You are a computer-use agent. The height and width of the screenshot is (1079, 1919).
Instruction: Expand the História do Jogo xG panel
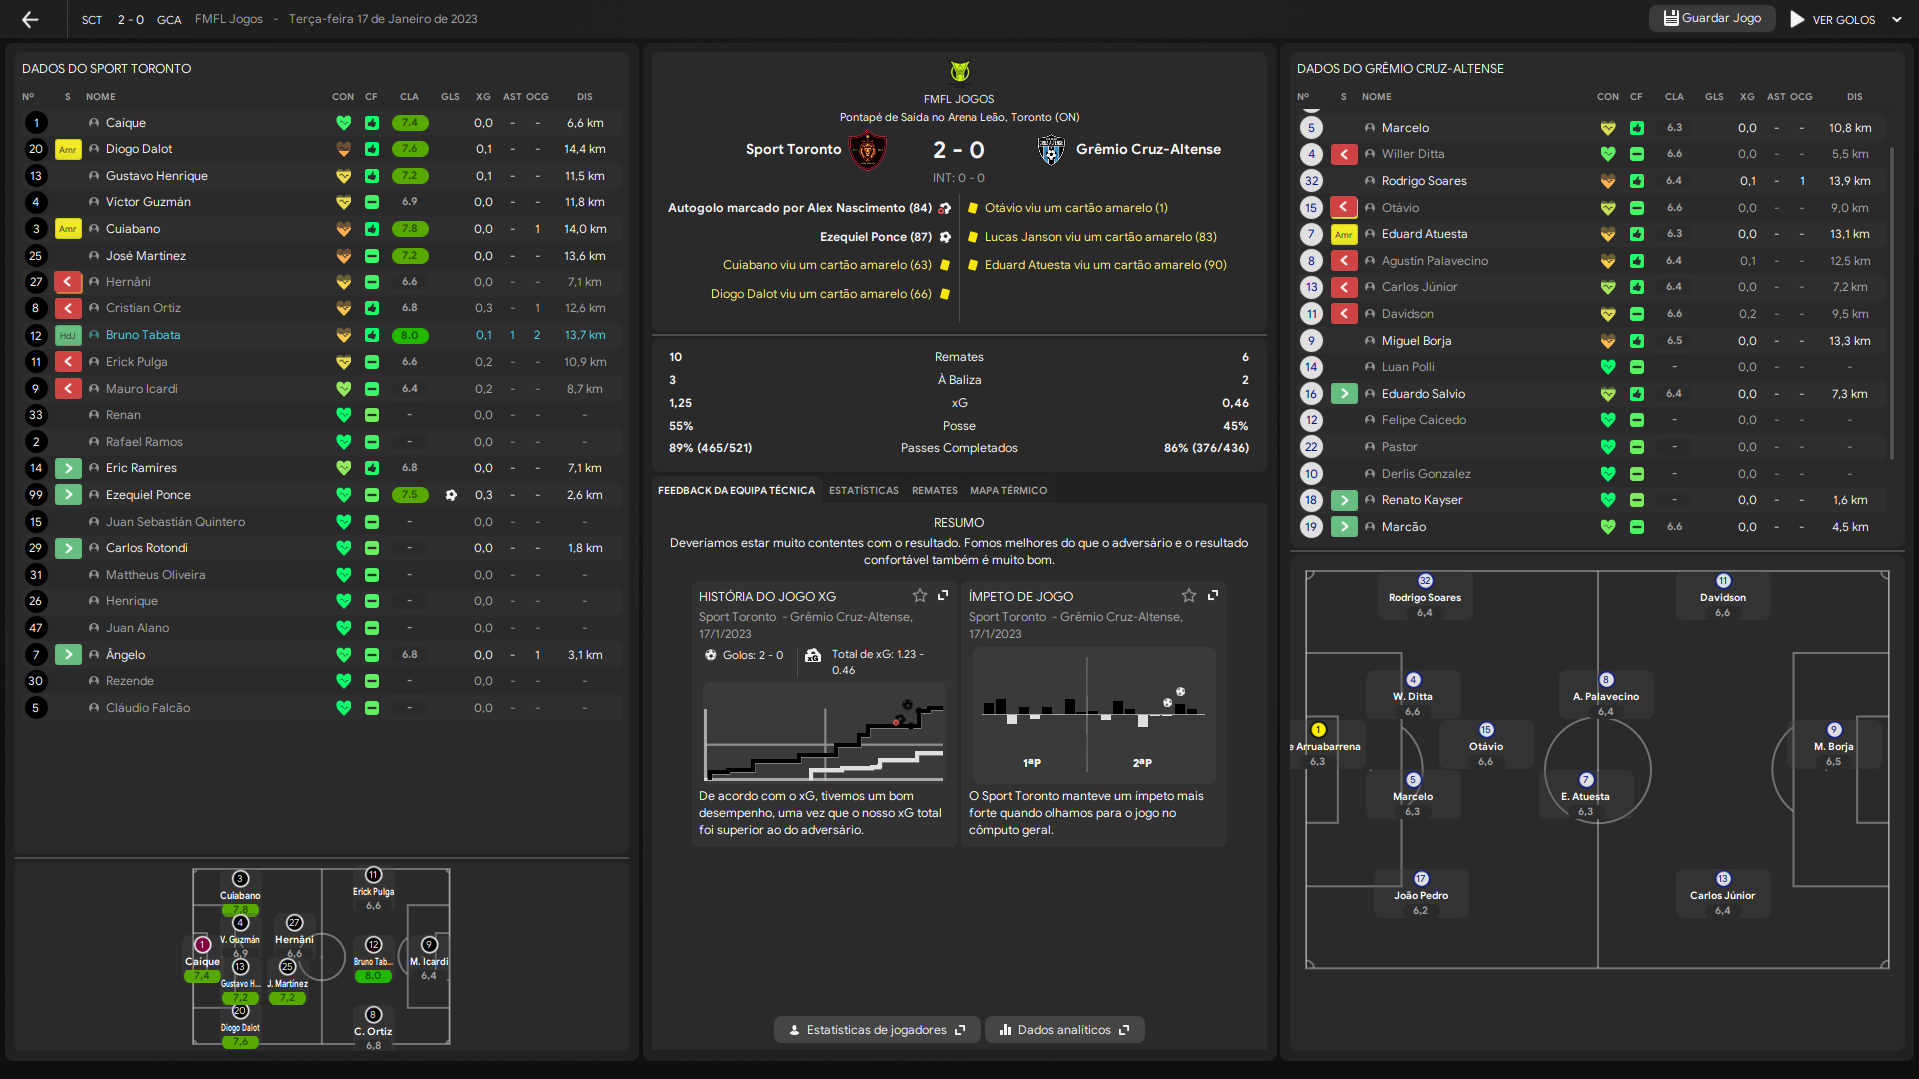[943, 596]
